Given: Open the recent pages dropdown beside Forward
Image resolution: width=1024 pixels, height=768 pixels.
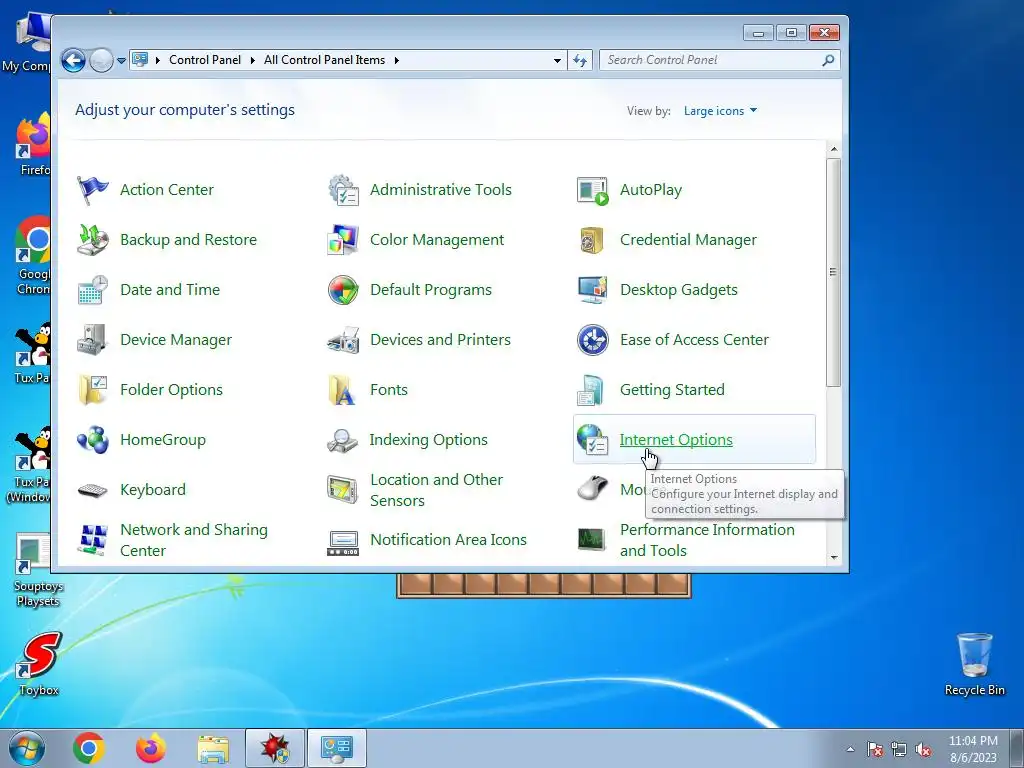Looking at the screenshot, I should click(121, 60).
